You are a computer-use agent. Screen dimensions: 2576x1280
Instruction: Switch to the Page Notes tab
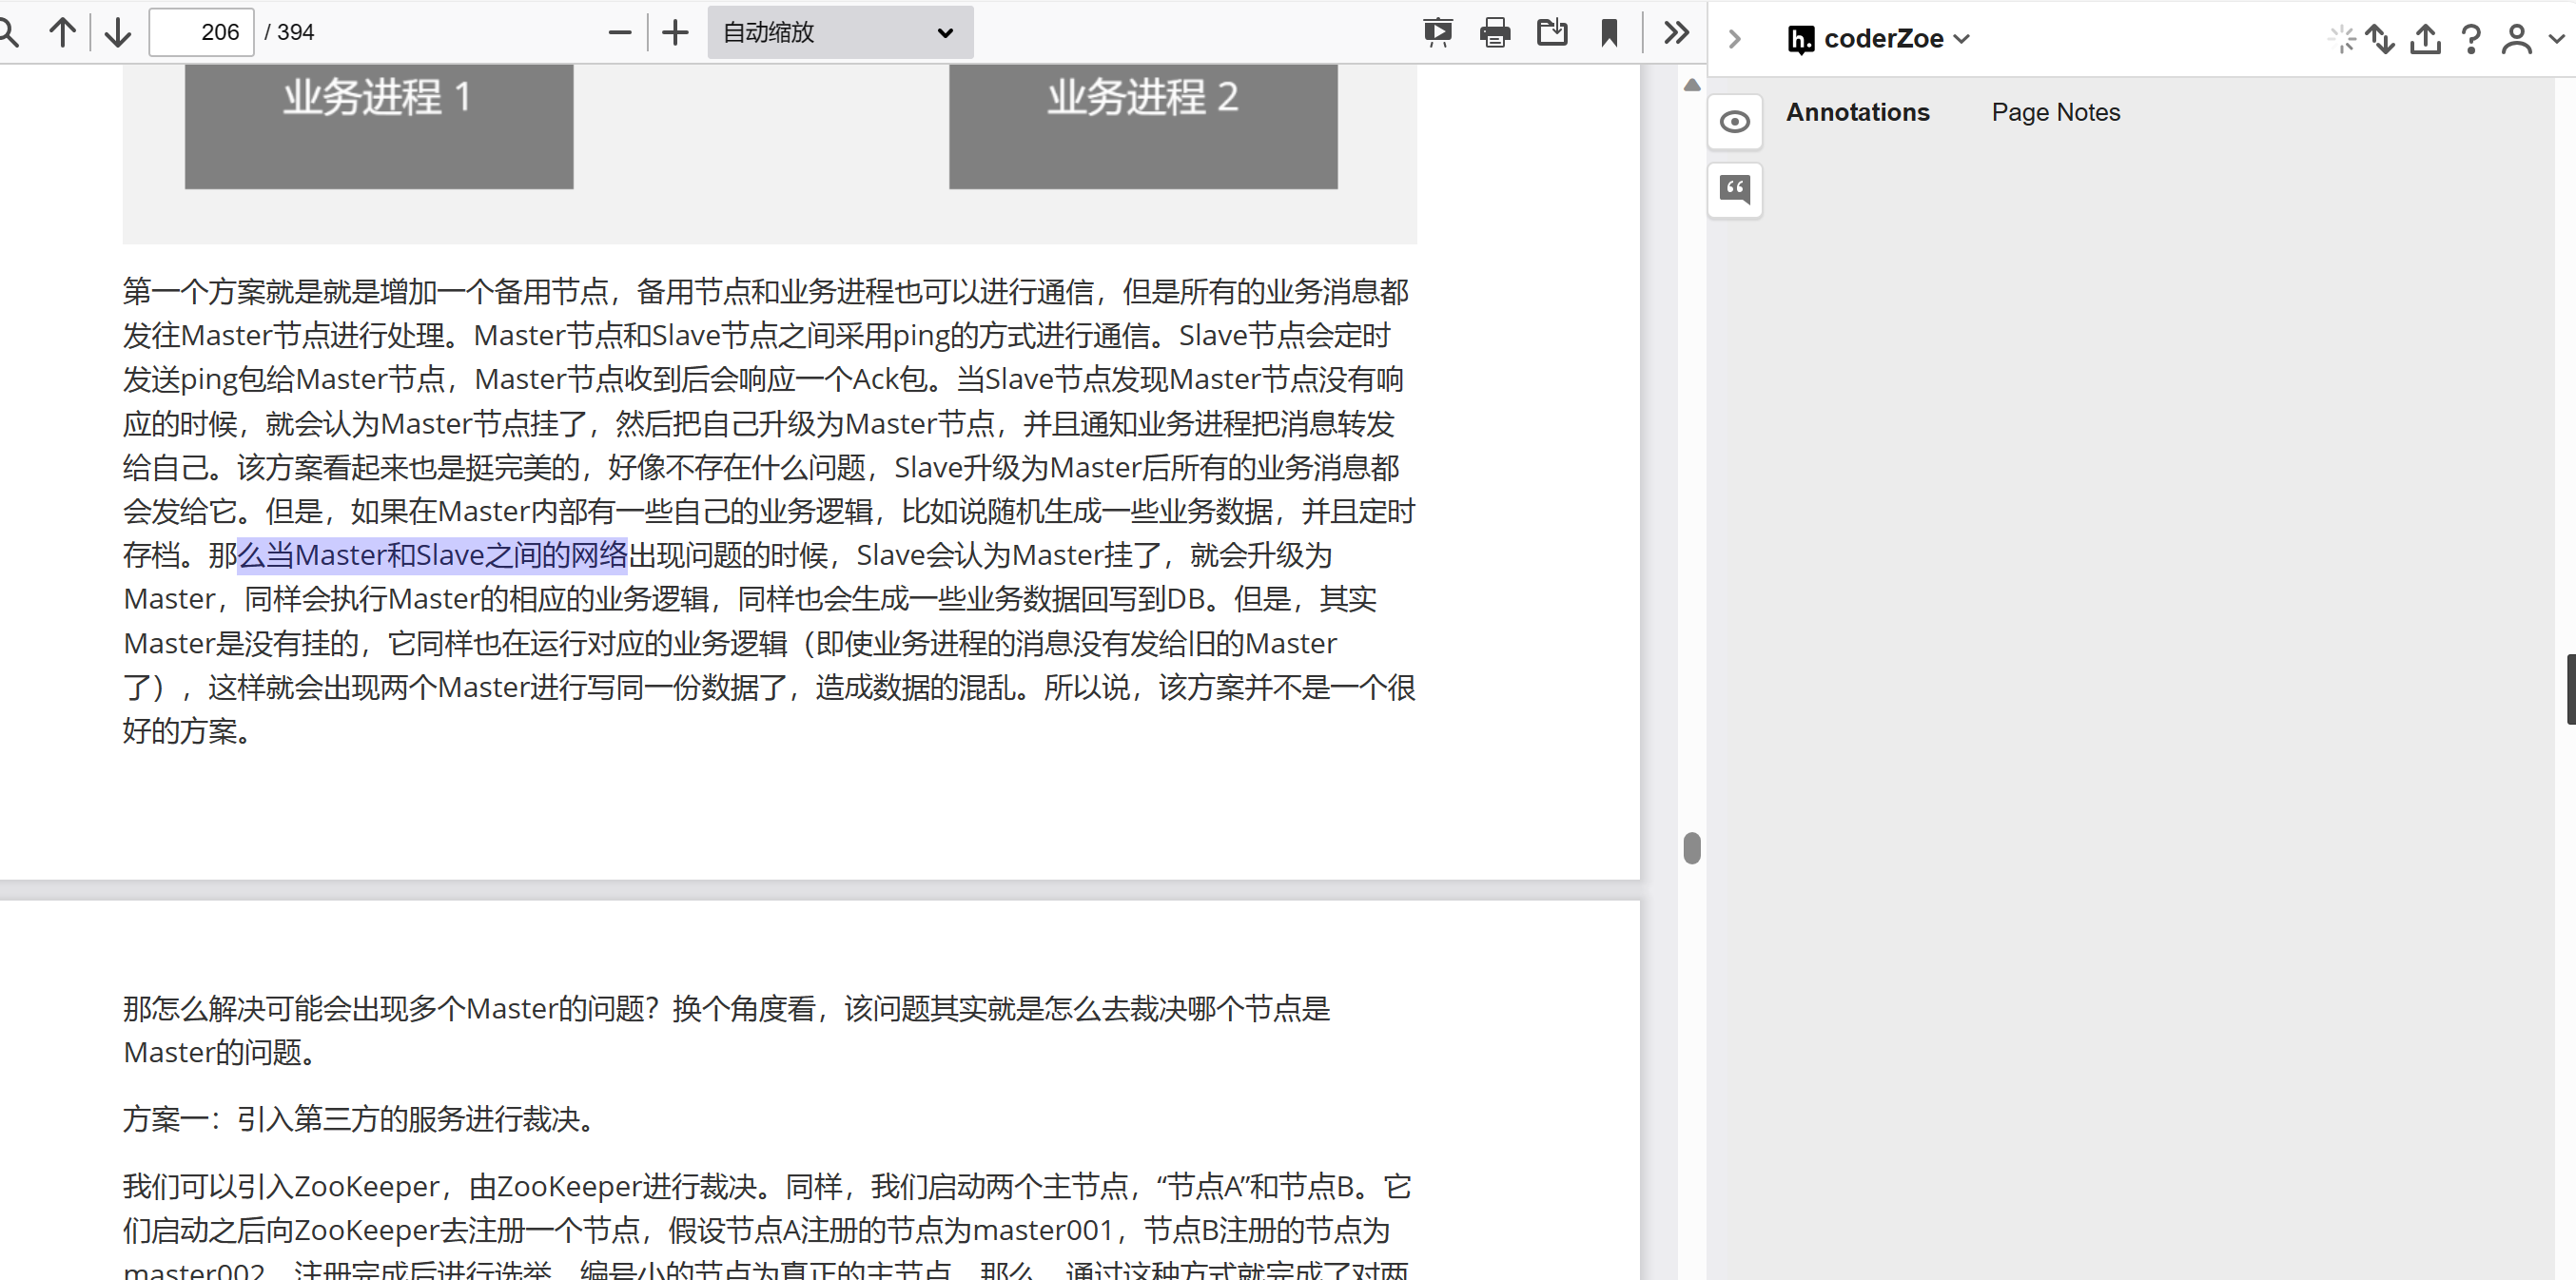(x=2056, y=112)
